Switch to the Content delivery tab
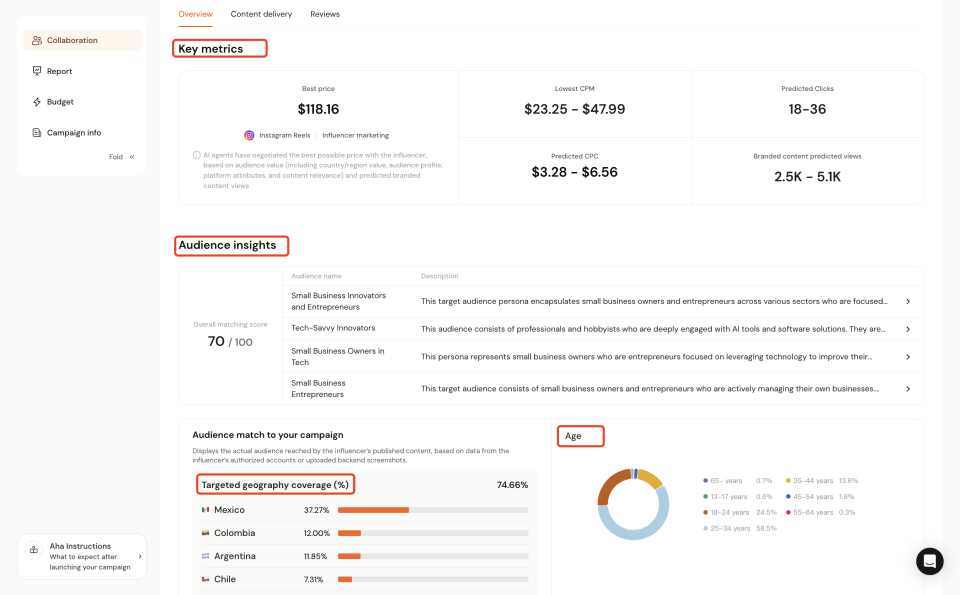This screenshot has width=960, height=595. click(x=261, y=14)
